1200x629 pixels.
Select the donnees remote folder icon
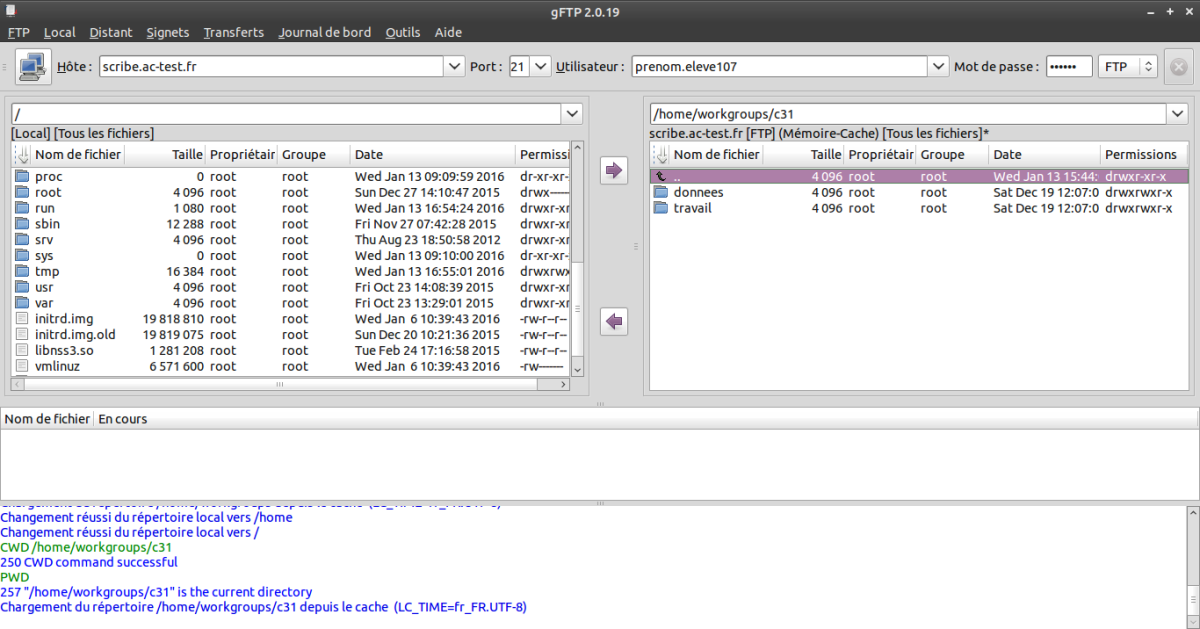(x=660, y=192)
